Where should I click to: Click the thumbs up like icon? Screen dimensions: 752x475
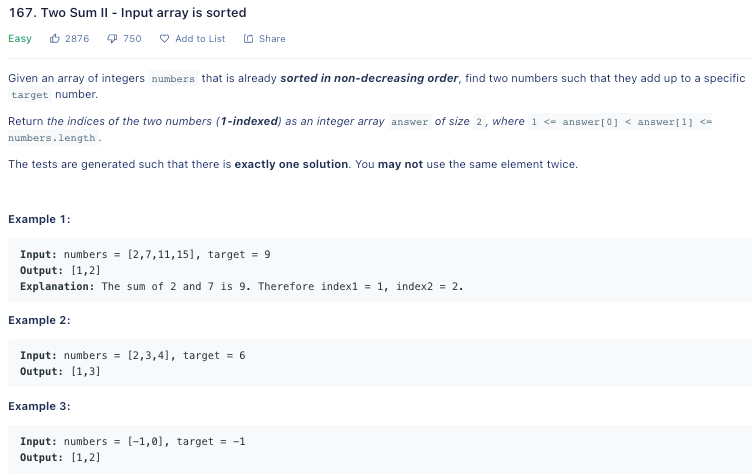click(x=54, y=39)
